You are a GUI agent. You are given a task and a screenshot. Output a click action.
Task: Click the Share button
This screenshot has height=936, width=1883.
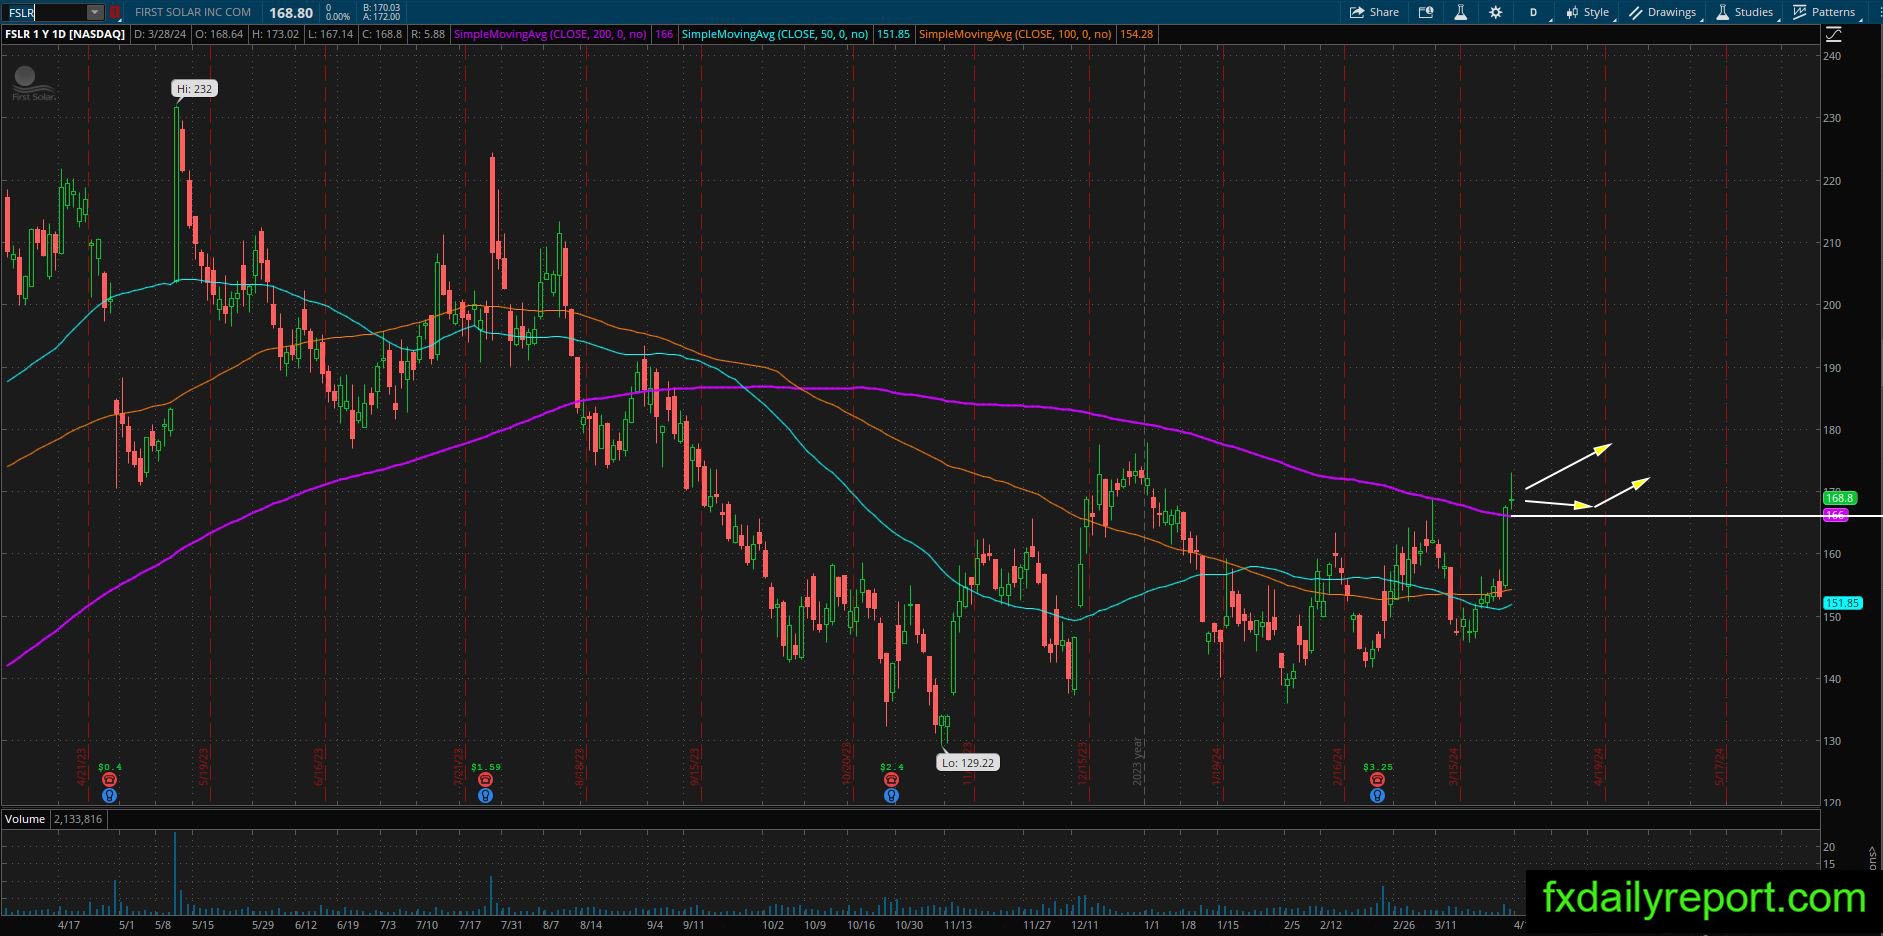tap(1374, 12)
